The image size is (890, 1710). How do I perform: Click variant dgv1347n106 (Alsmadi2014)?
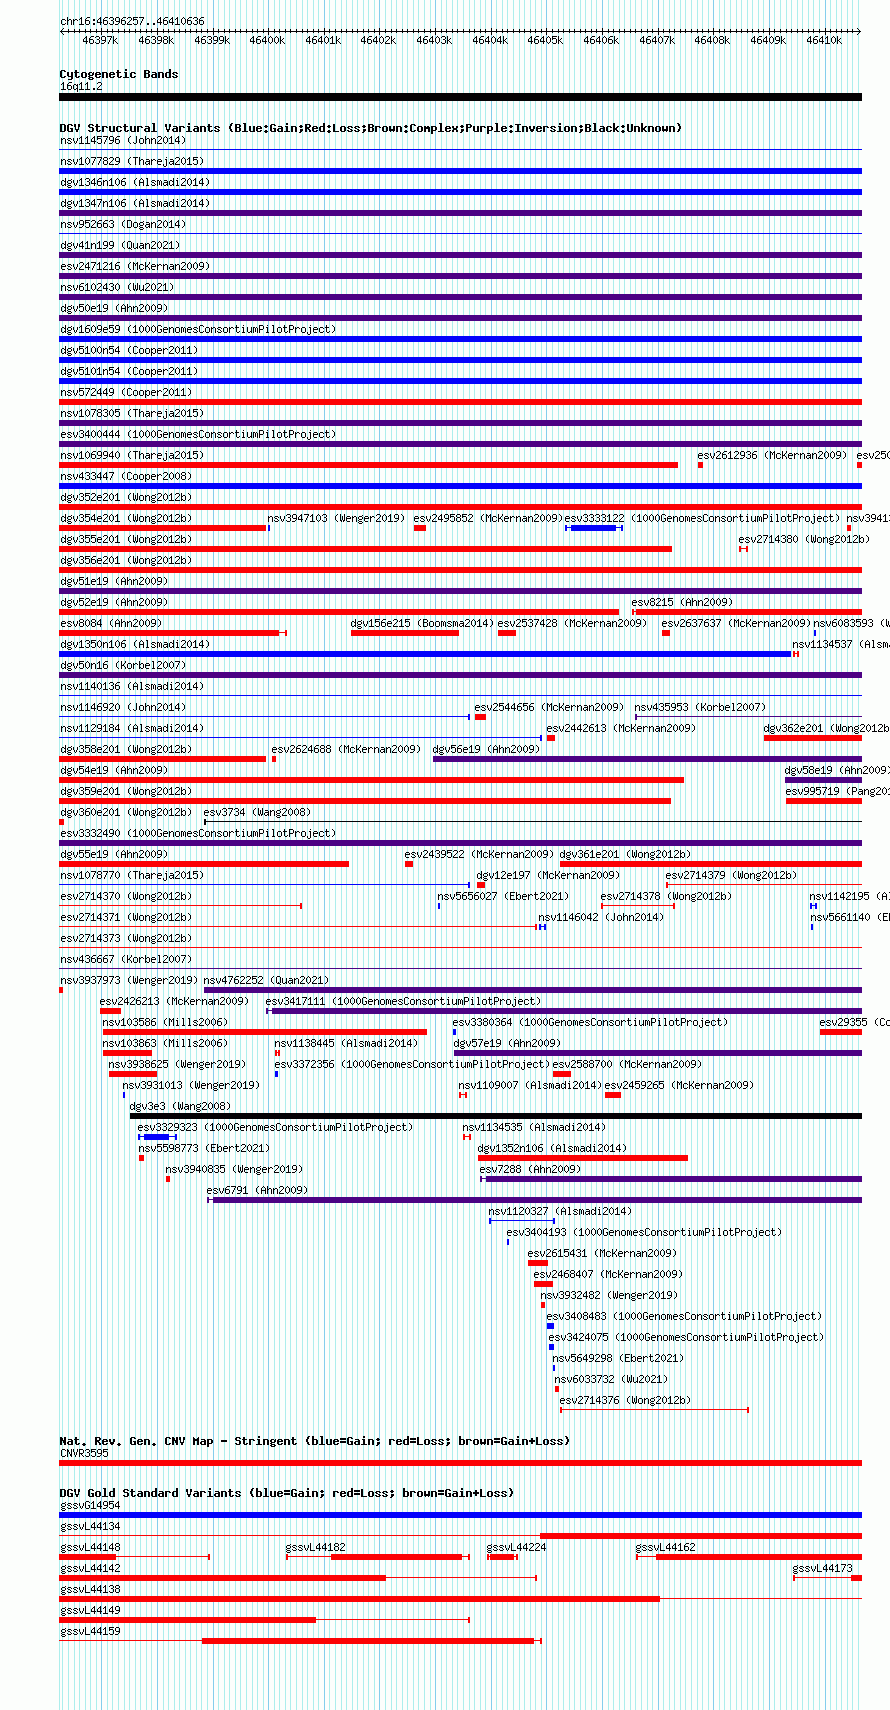pyautogui.click(x=135, y=203)
